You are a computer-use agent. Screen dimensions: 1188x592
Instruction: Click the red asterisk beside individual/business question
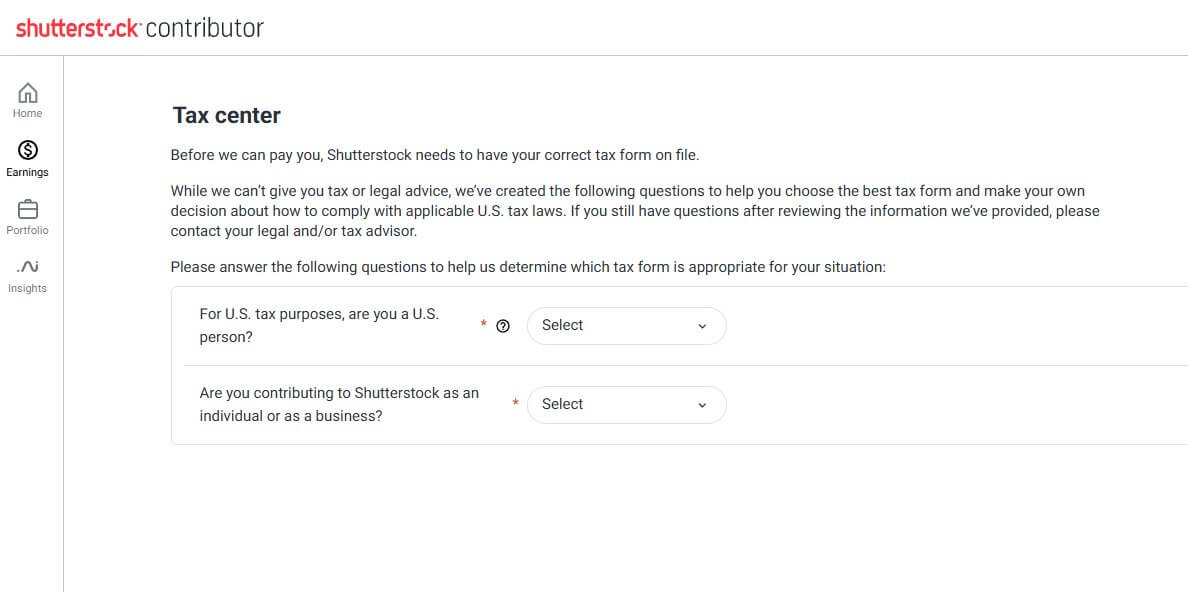coord(516,402)
